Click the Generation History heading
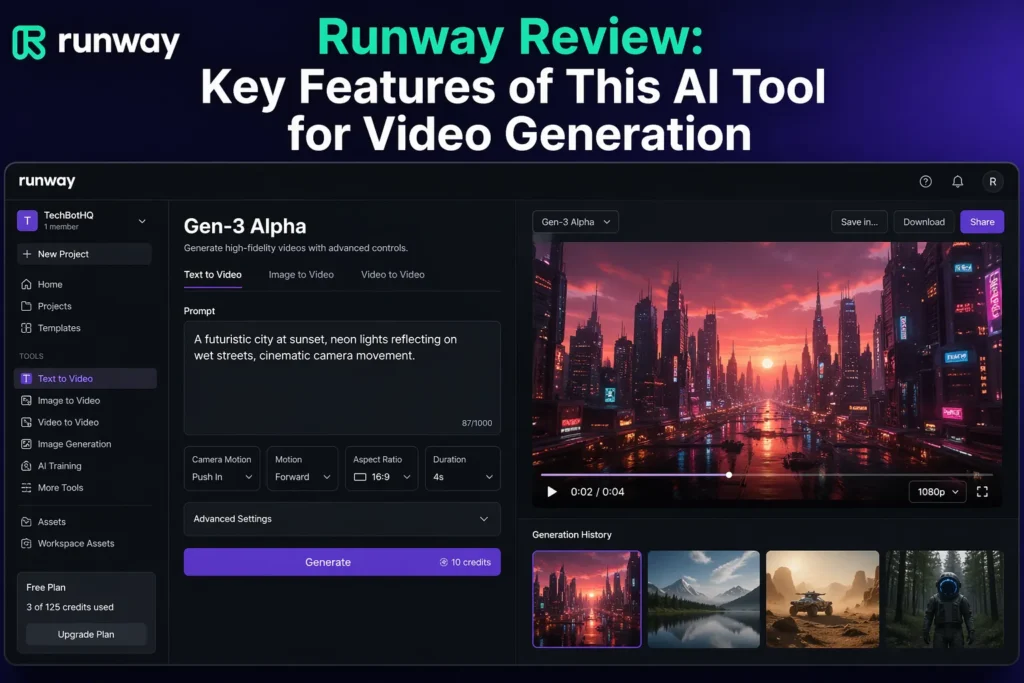Screen dimensions: 1024x683 coord(572,535)
